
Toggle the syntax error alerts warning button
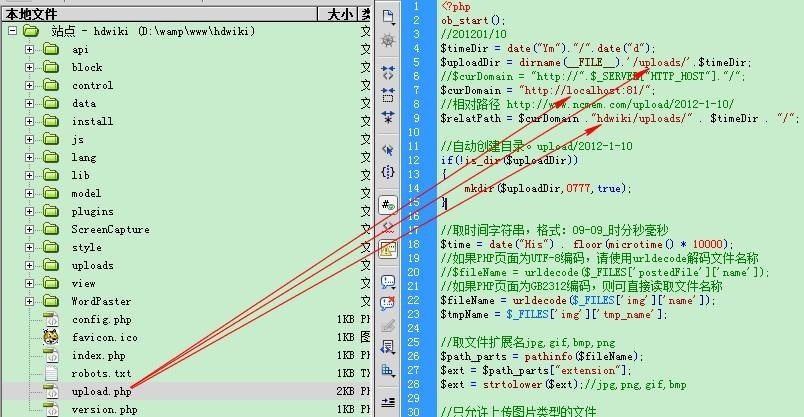388,250
